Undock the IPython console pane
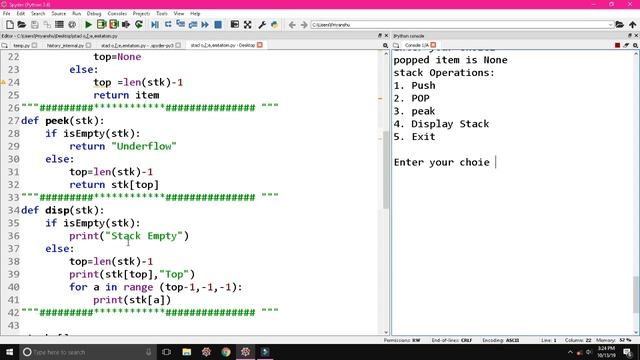Viewport: 640px width, 360px height. (x=630, y=36)
